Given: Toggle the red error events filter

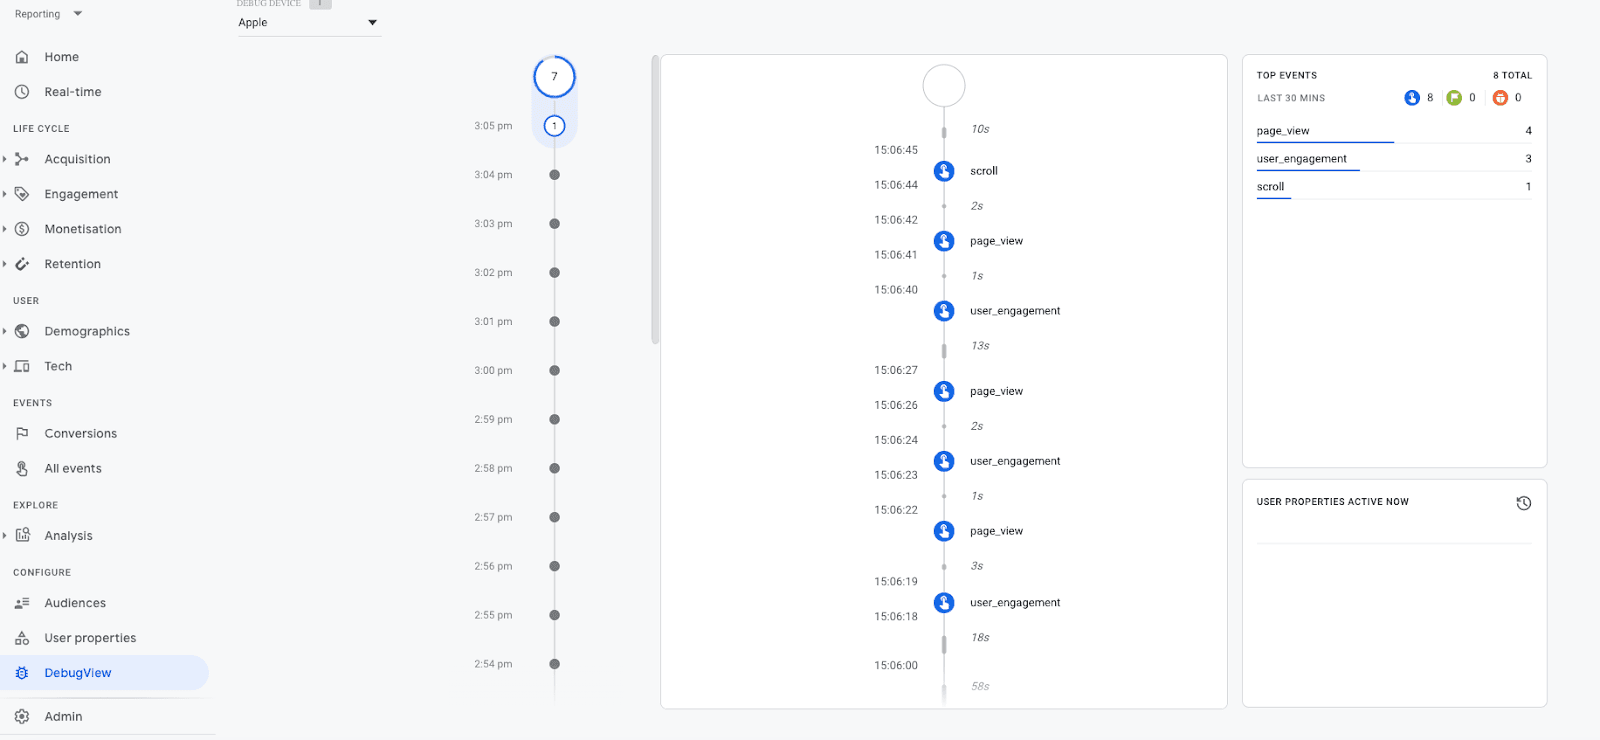Looking at the screenshot, I should pos(1499,97).
